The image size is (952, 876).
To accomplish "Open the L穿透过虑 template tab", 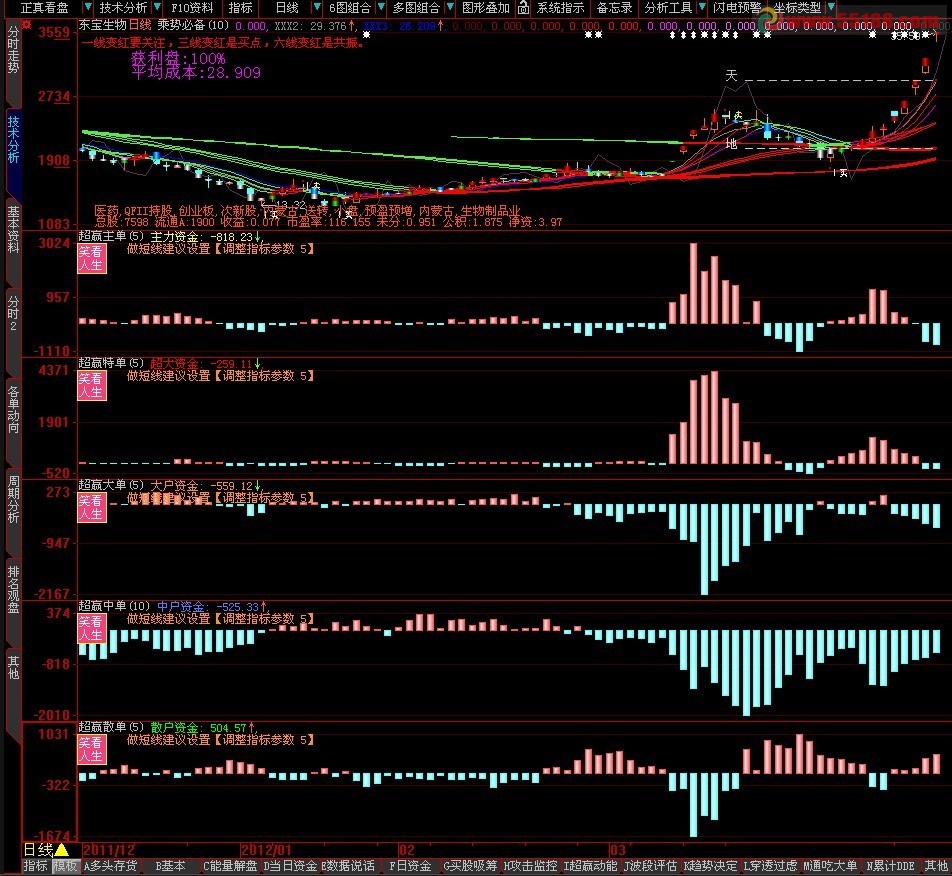I will (x=770, y=867).
